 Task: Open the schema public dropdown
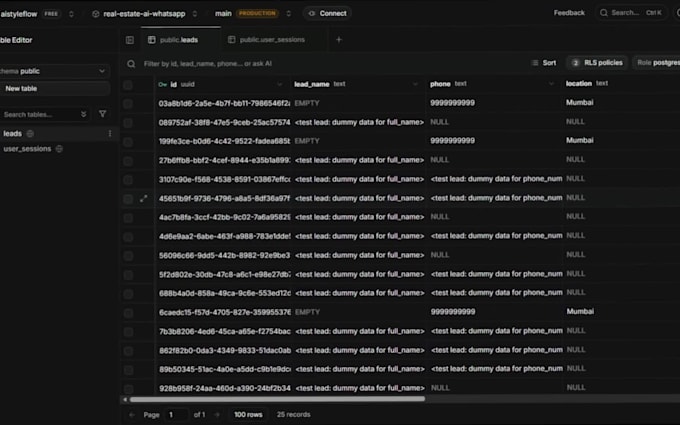54,71
